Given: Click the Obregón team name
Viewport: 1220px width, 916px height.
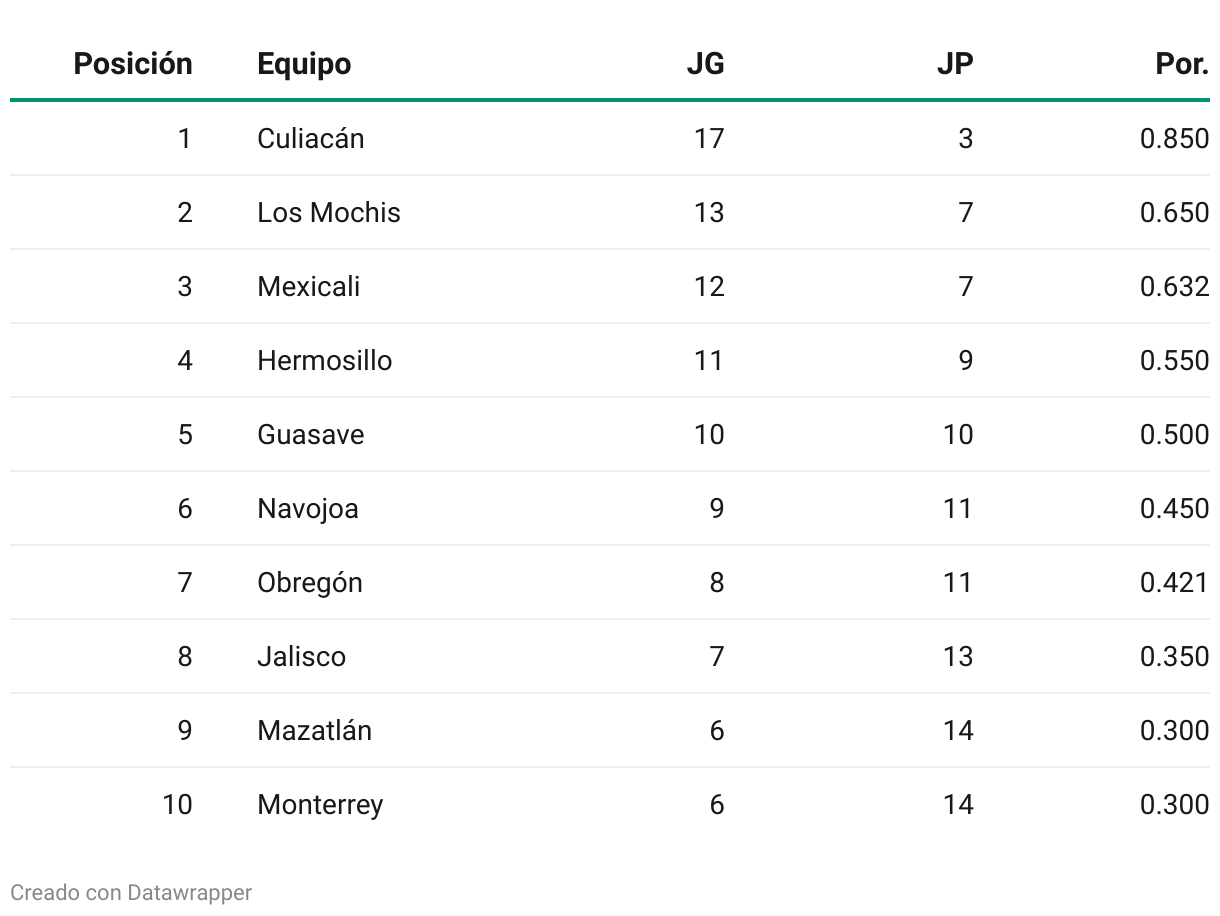Looking at the screenshot, I should [310, 582].
